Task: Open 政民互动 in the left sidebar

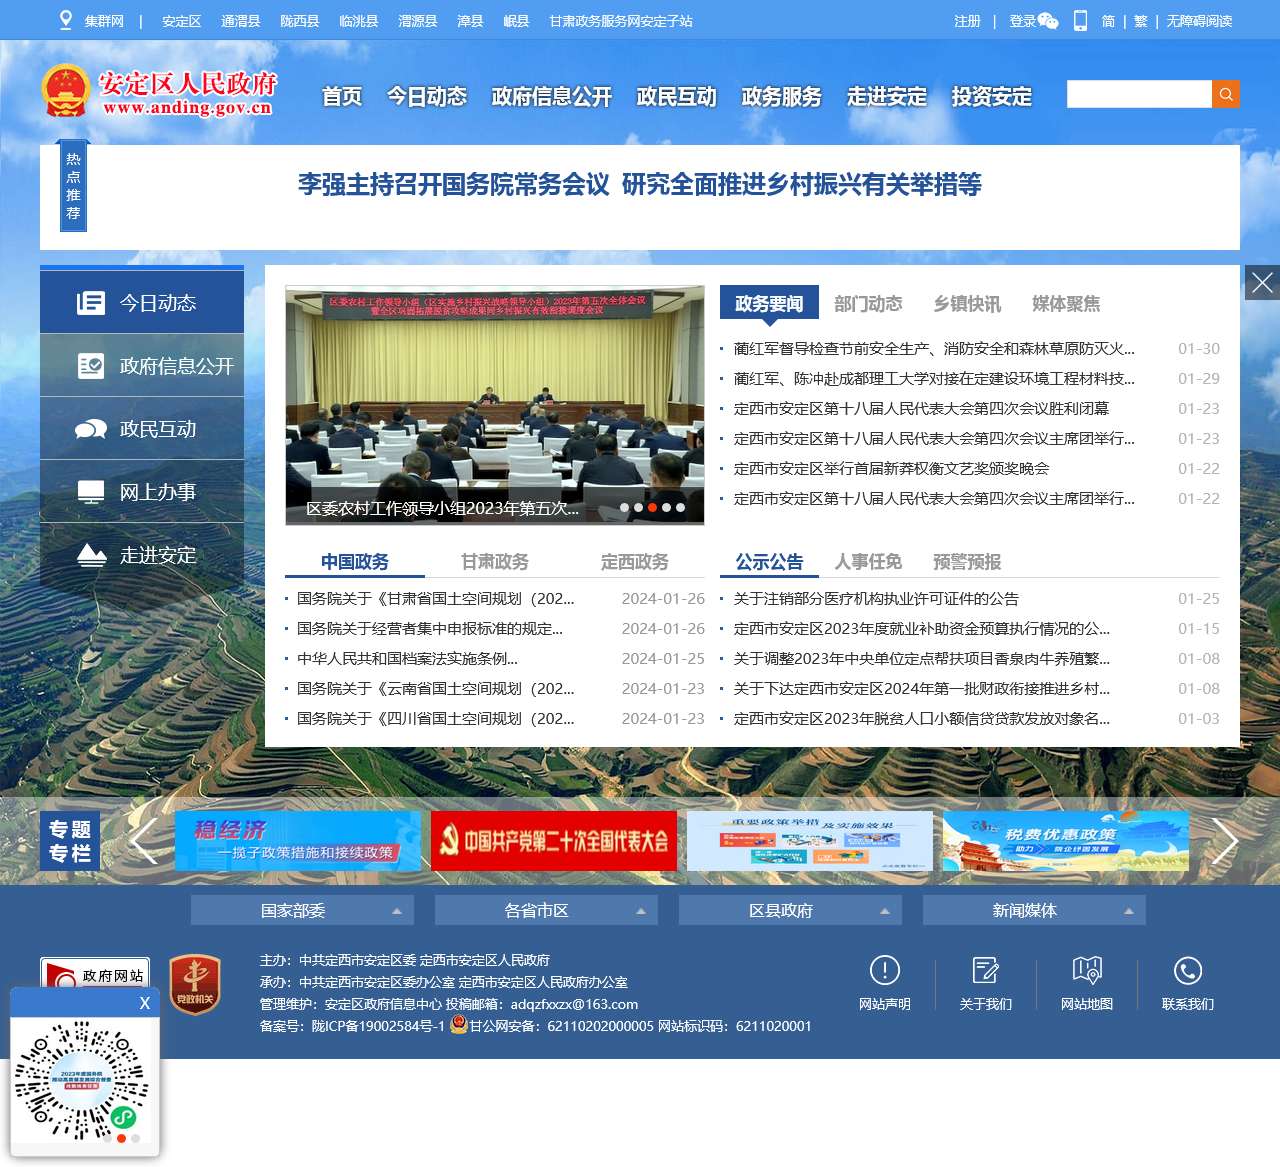Action: click(x=142, y=429)
